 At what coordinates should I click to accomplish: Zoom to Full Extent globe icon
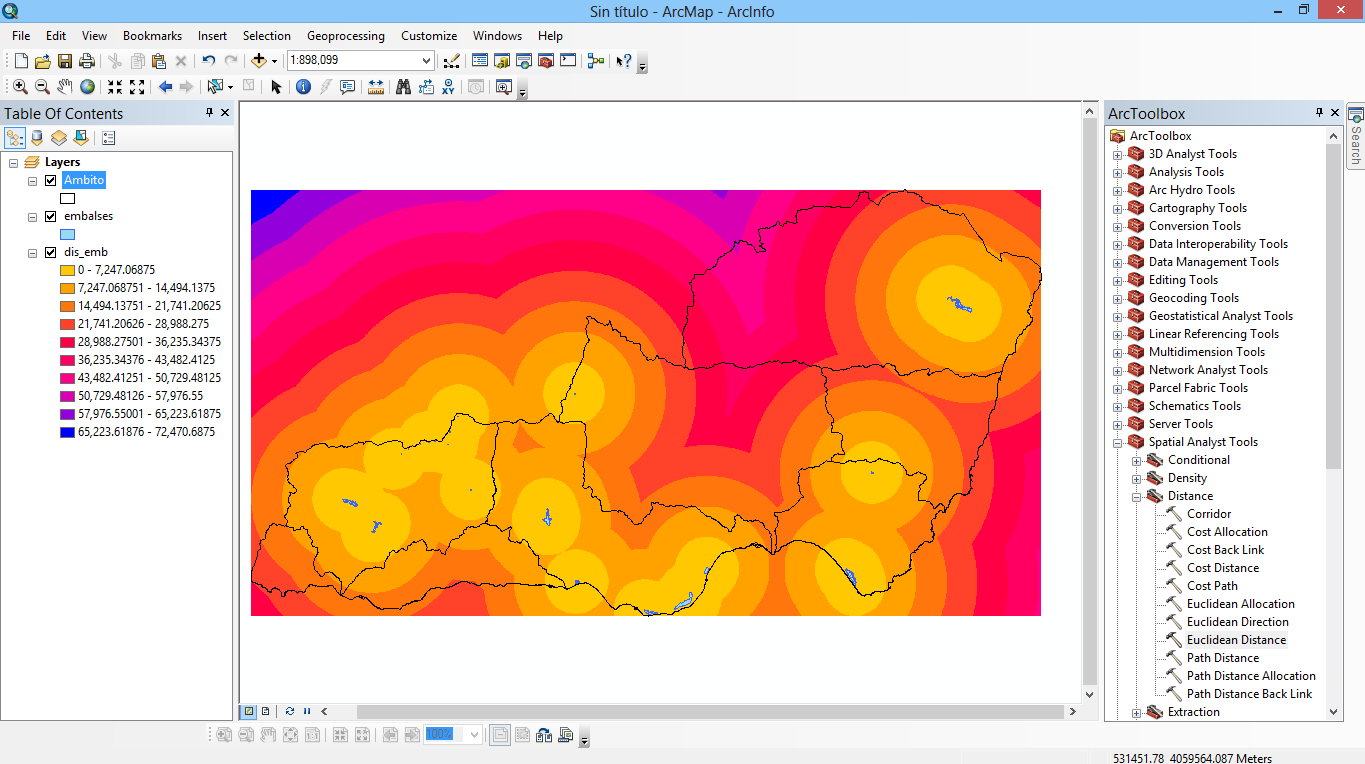coord(88,87)
